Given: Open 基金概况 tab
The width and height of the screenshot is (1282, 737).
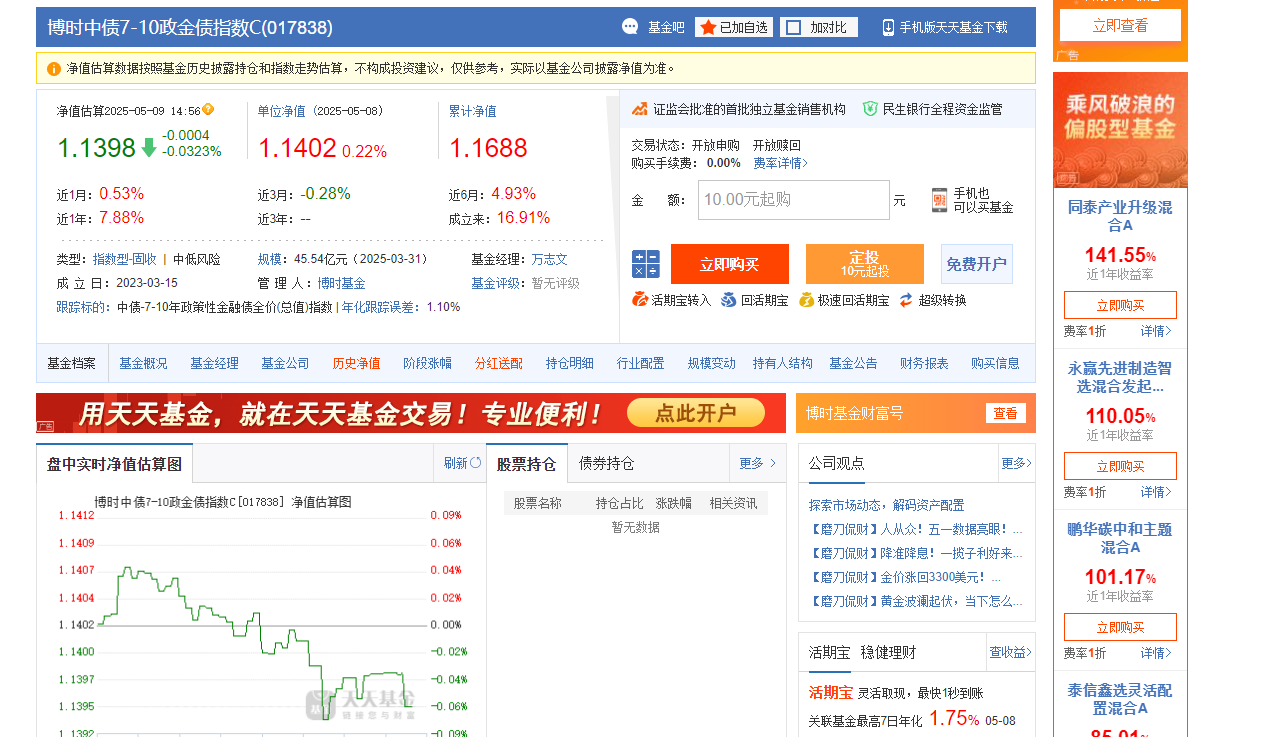Looking at the screenshot, I should (x=144, y=363).
